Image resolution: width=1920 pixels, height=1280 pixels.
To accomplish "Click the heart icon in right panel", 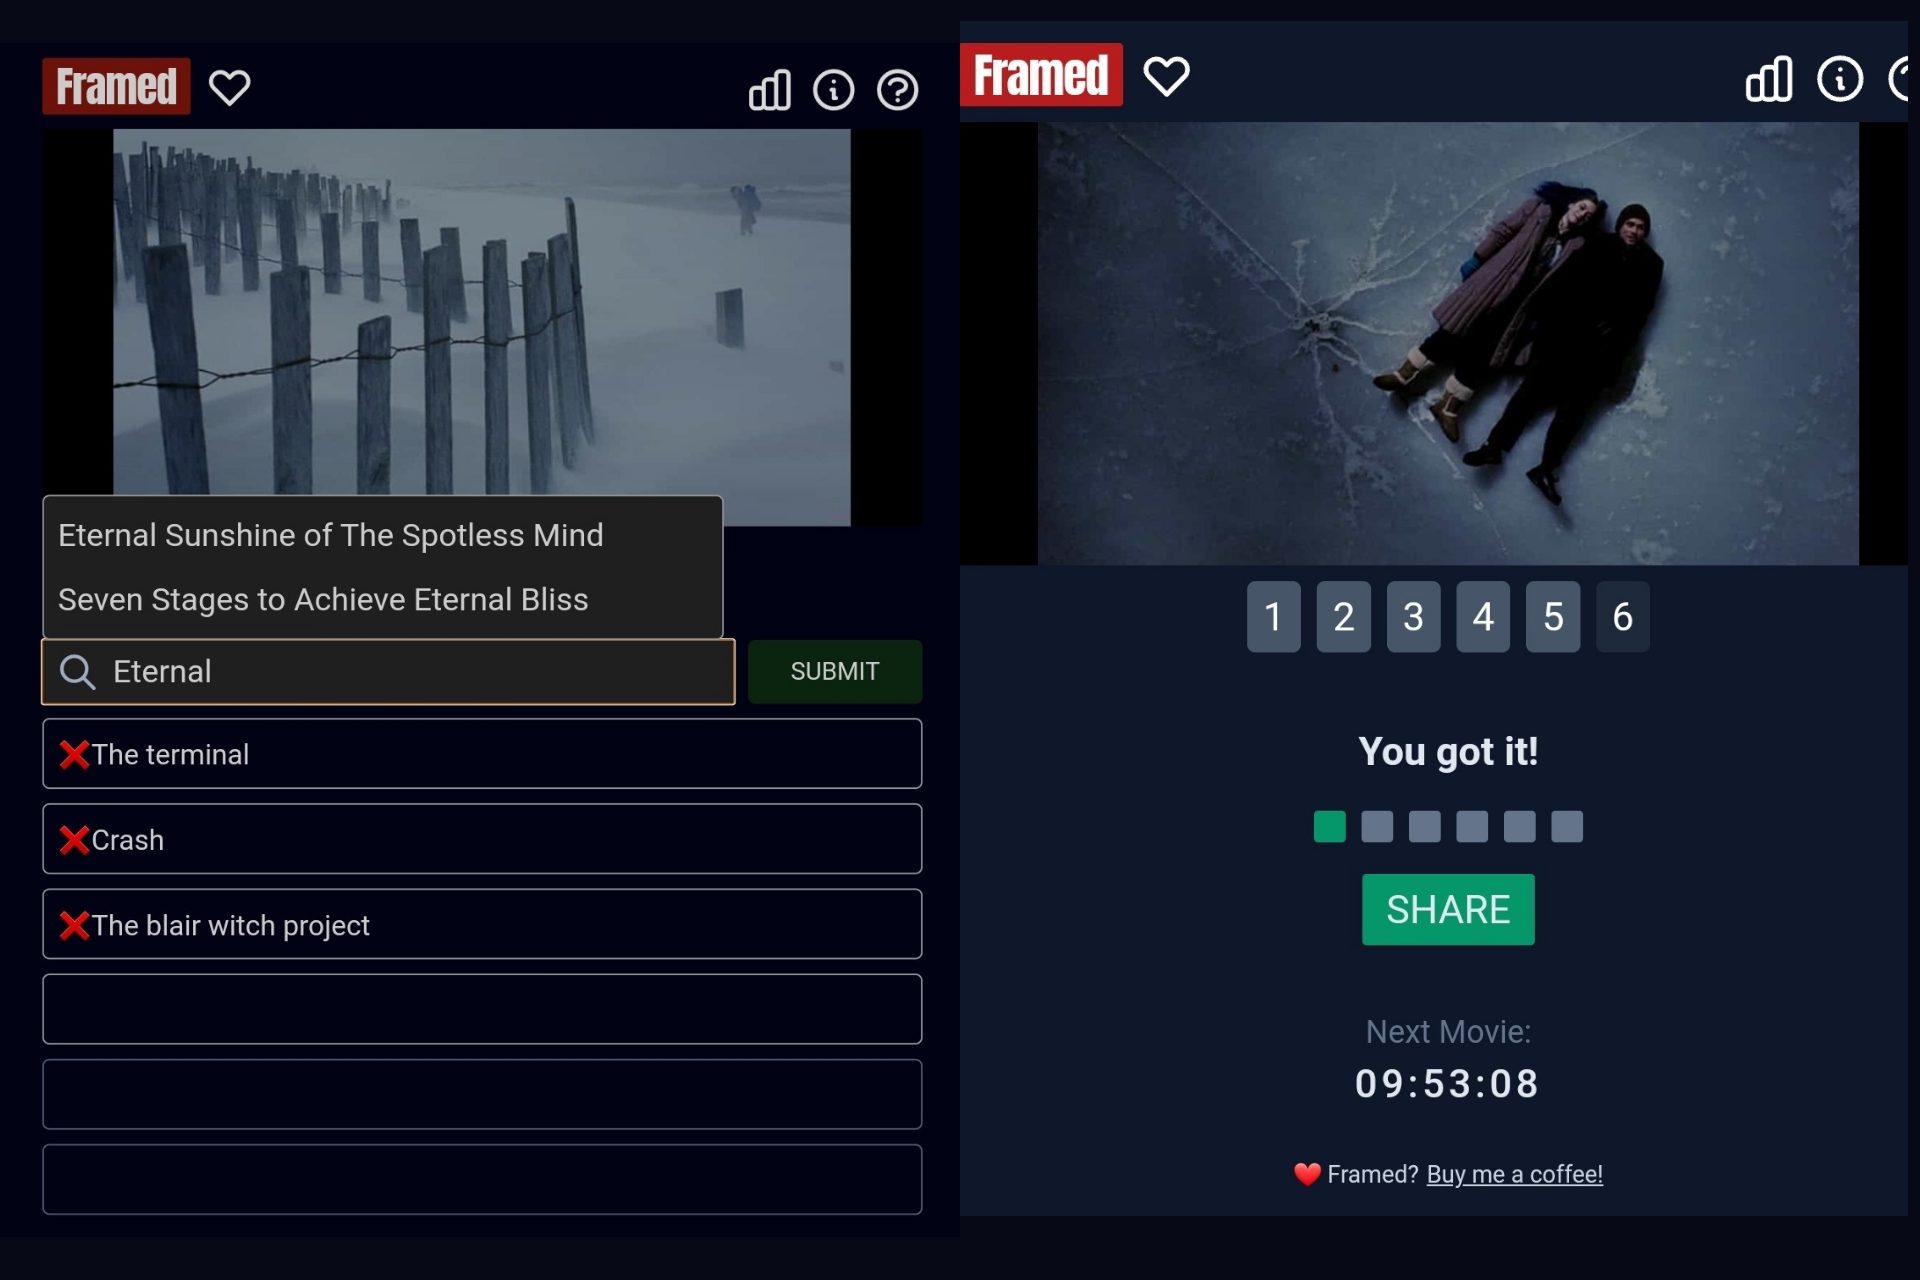I will coord(1166,76).
